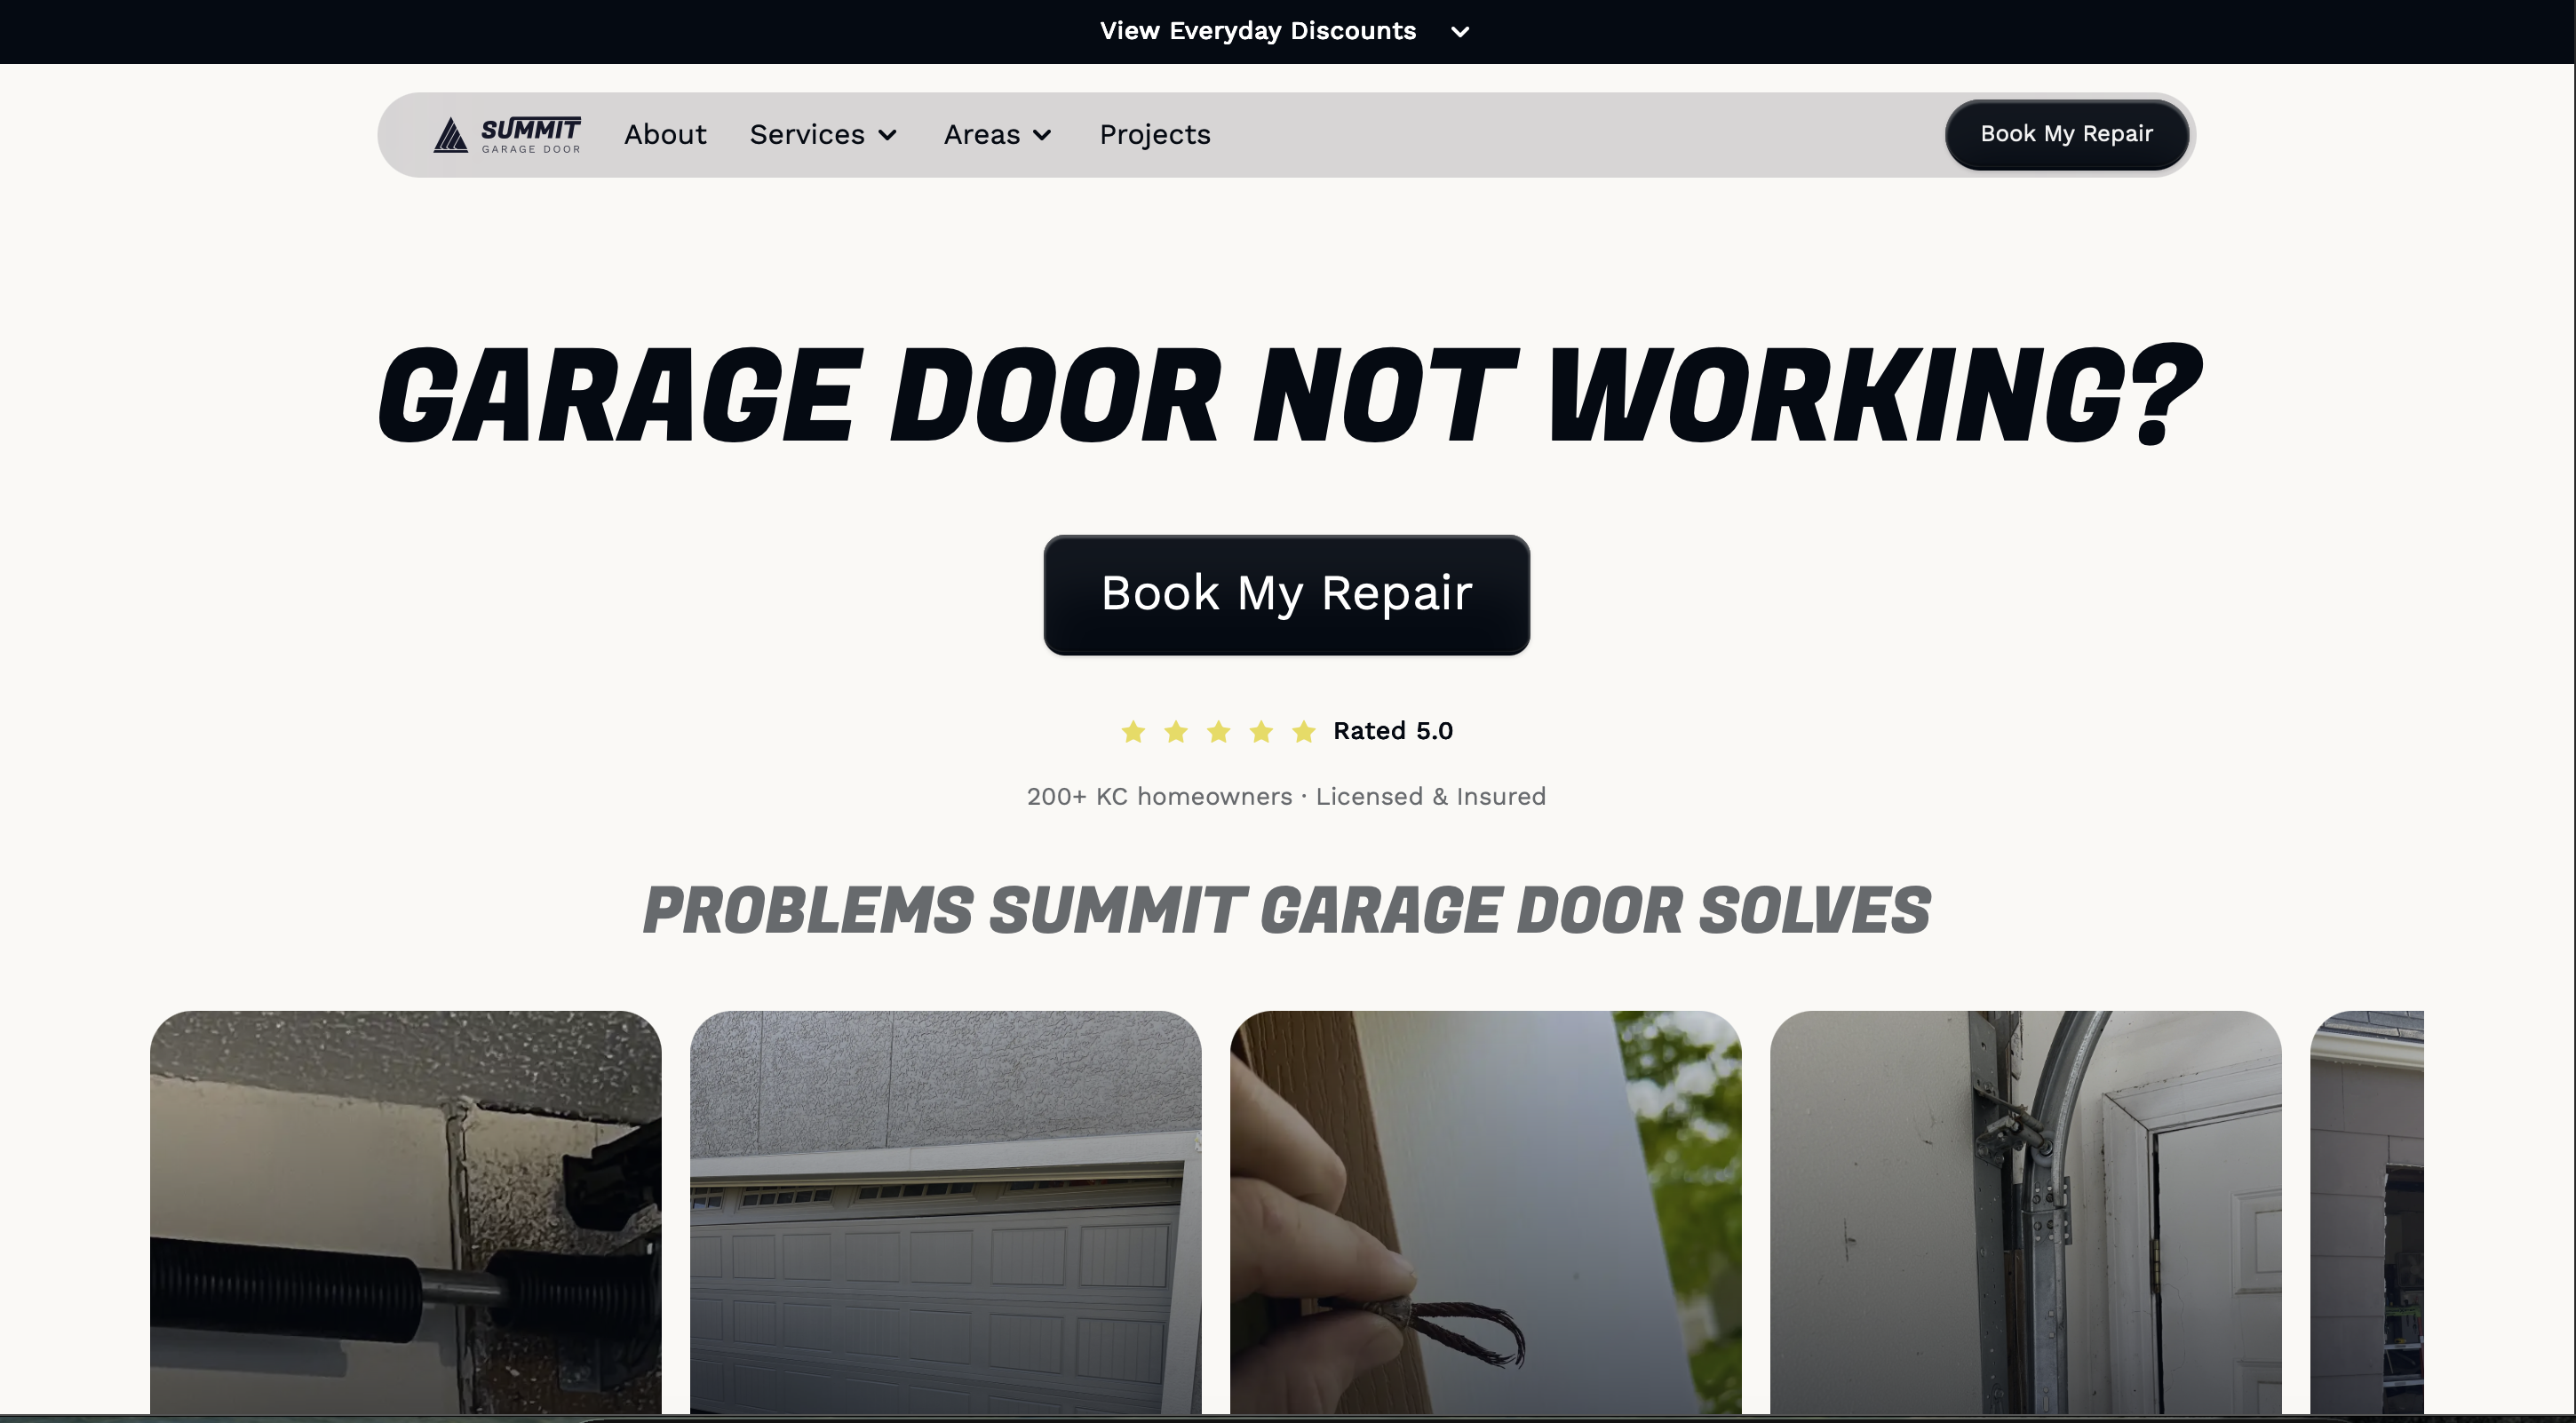This screenshot has height=1423, width=2576.
Task: Open the Areas dropdown menu
Action: point(998,135)
